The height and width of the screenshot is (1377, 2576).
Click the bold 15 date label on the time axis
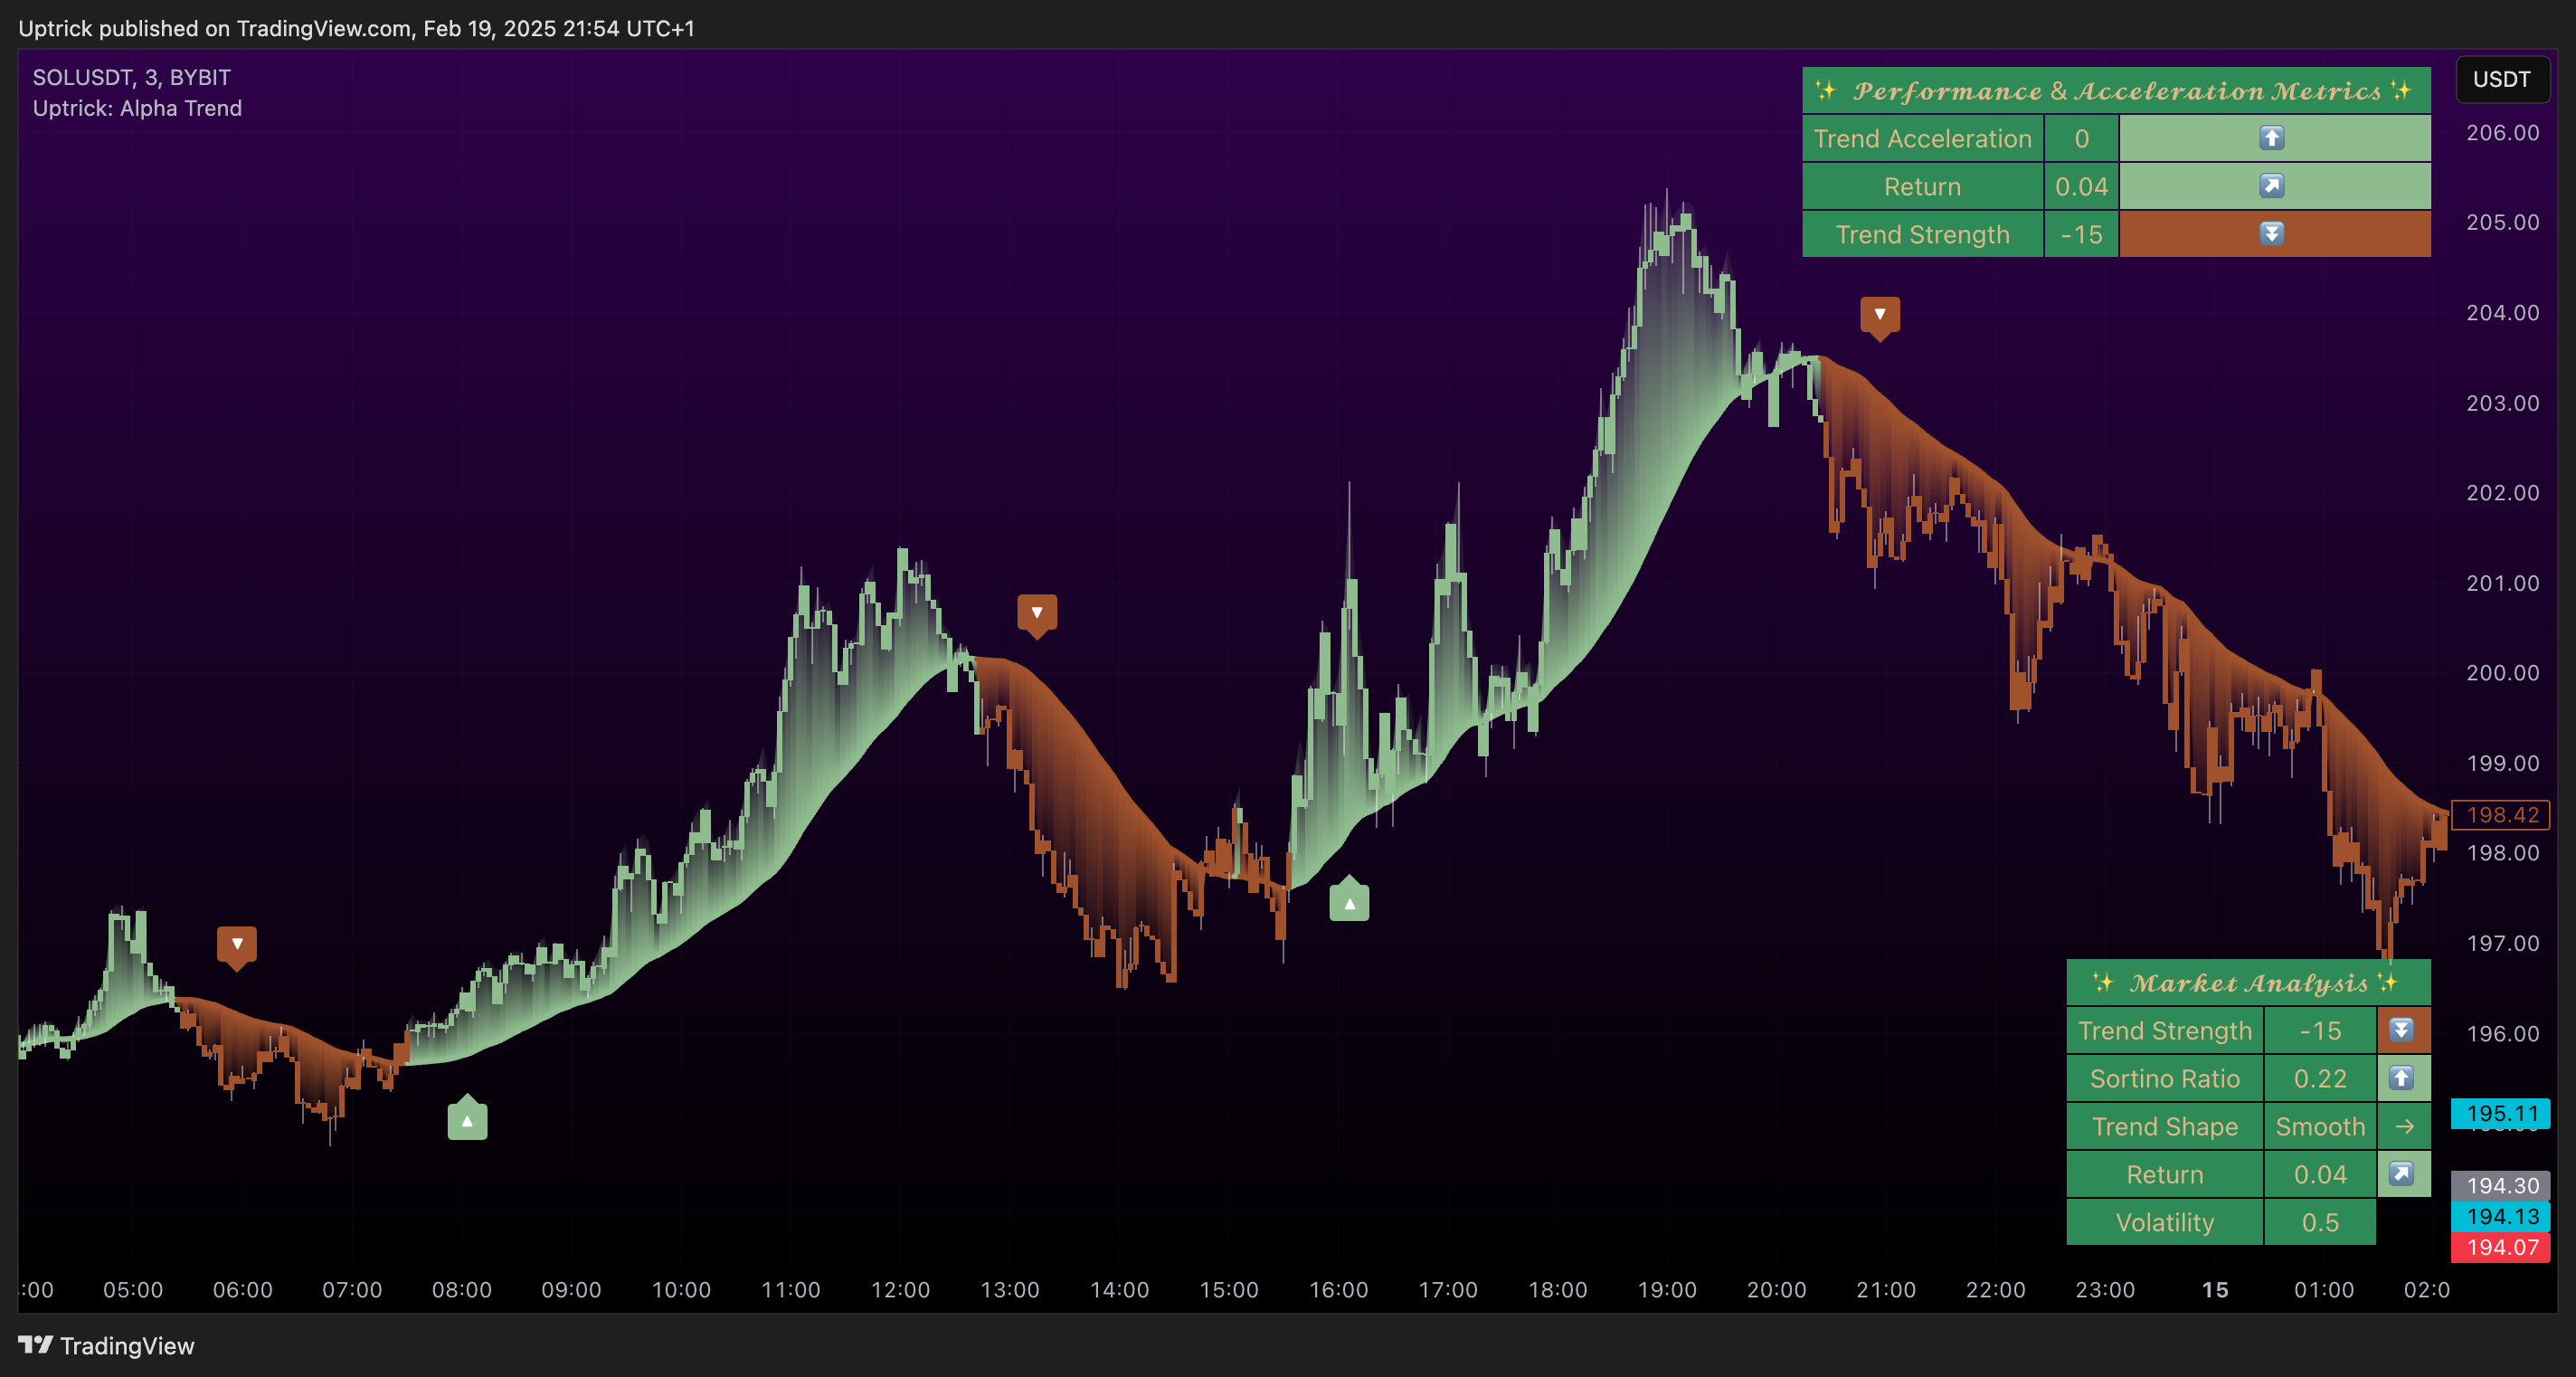pos(2215,1290)
